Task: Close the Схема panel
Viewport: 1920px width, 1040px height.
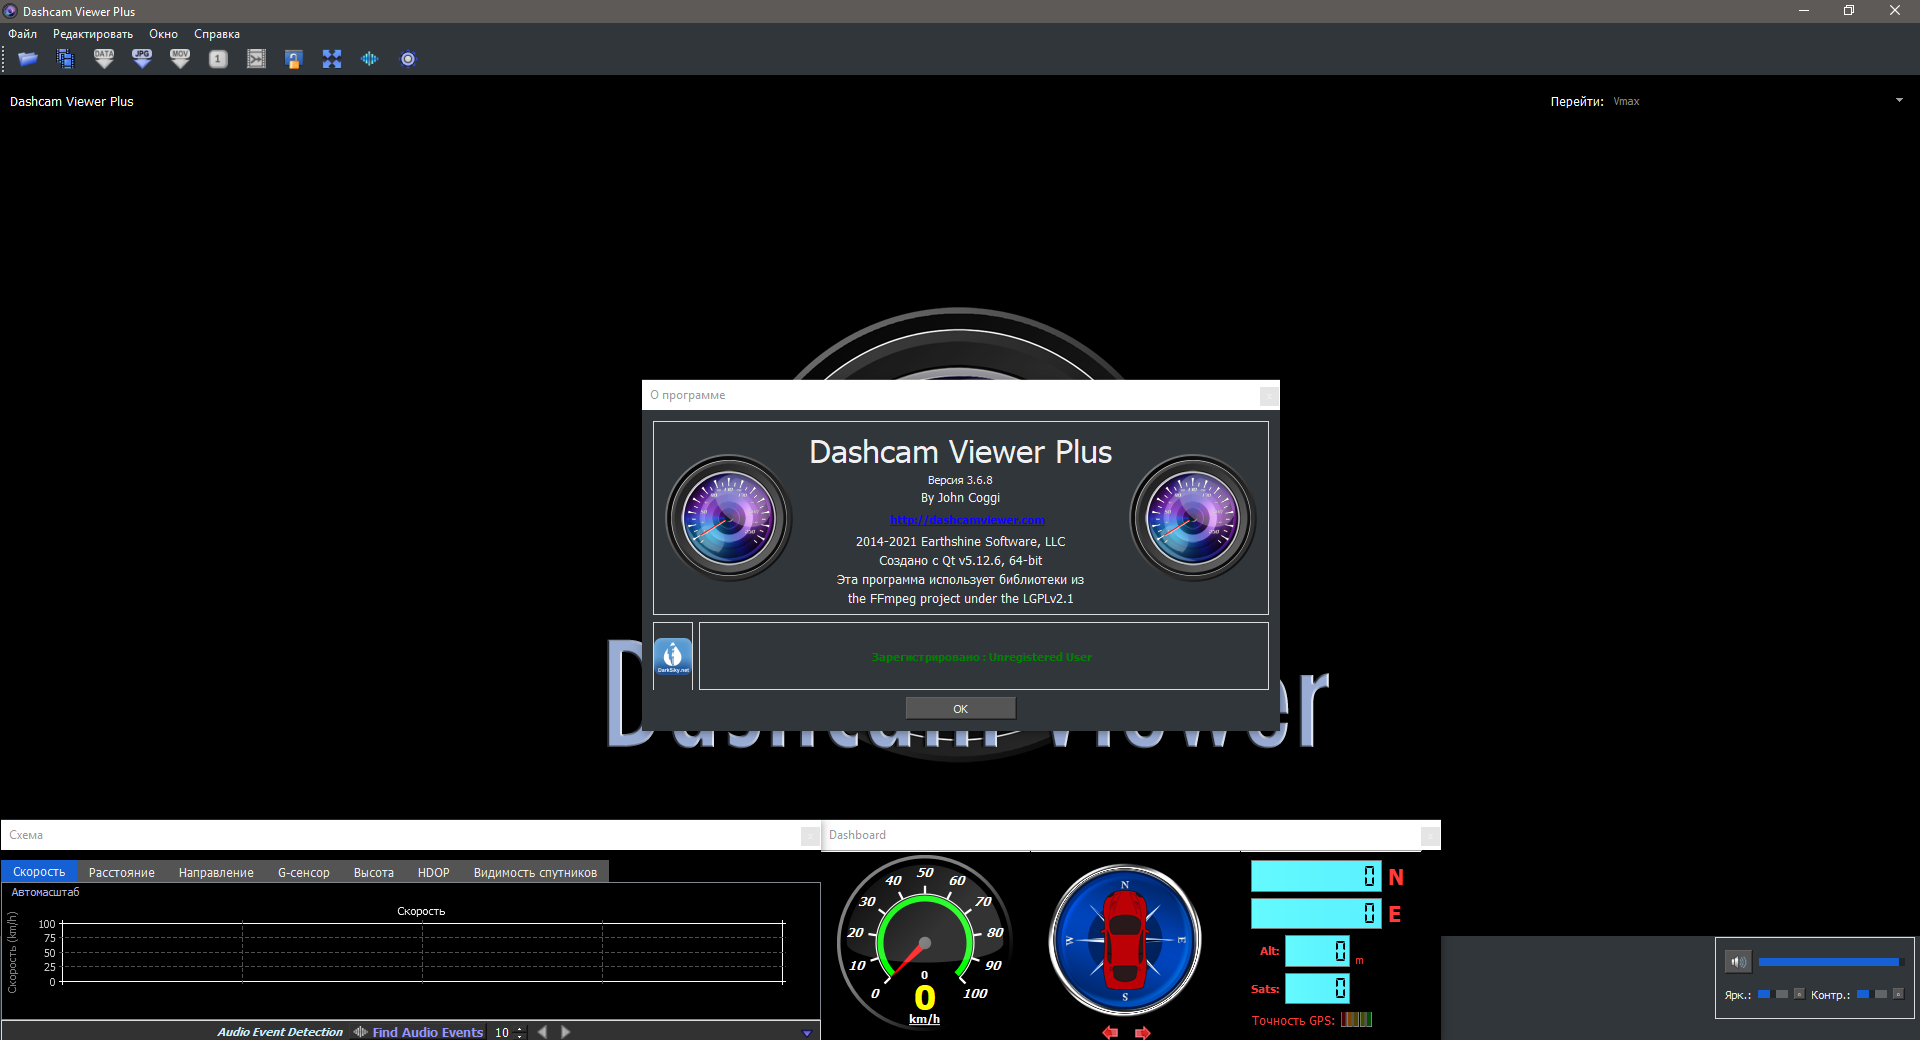Action: pos(810,835)
